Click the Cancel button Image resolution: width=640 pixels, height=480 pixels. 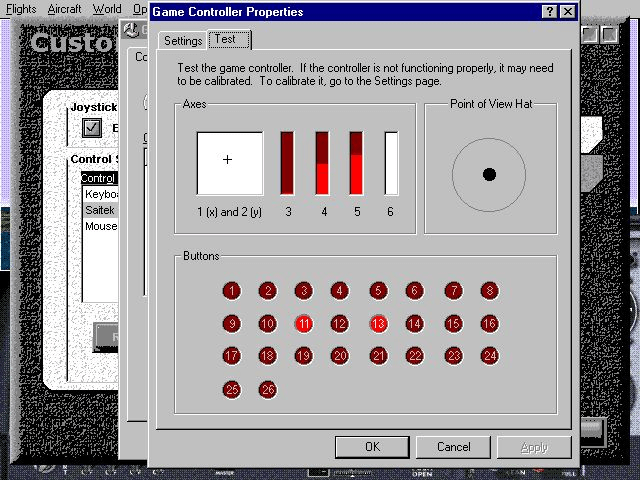tap(453, 447)
